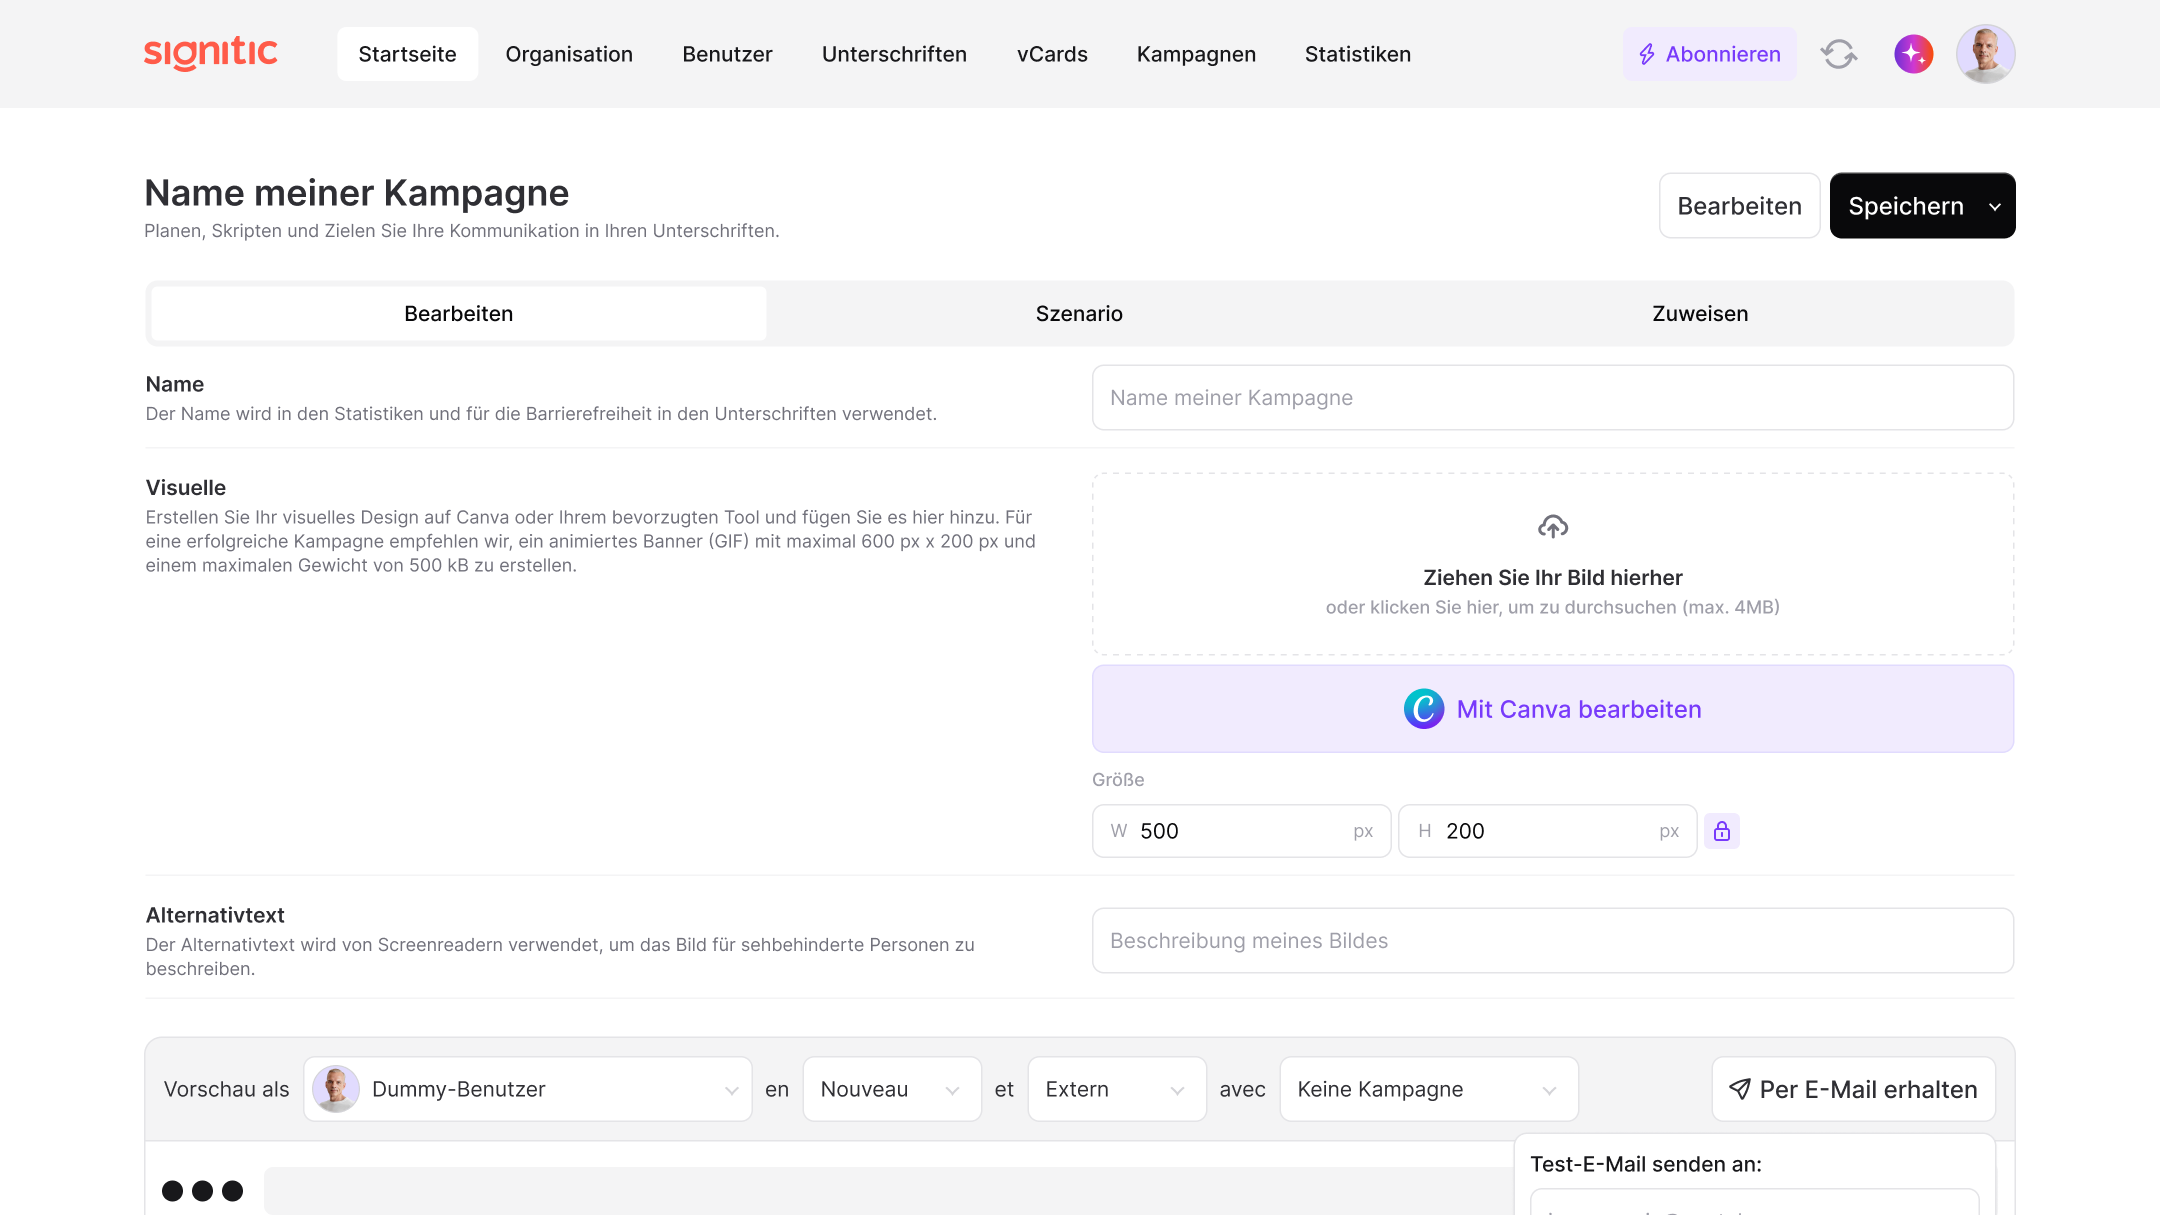Open the Dummy-Benutzer preview dropdown

(528, 1089)
